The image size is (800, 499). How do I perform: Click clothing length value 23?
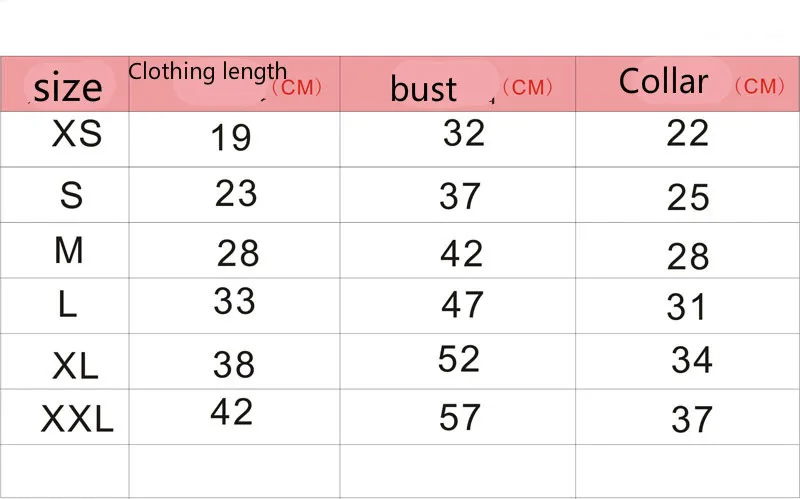[236, 193]
